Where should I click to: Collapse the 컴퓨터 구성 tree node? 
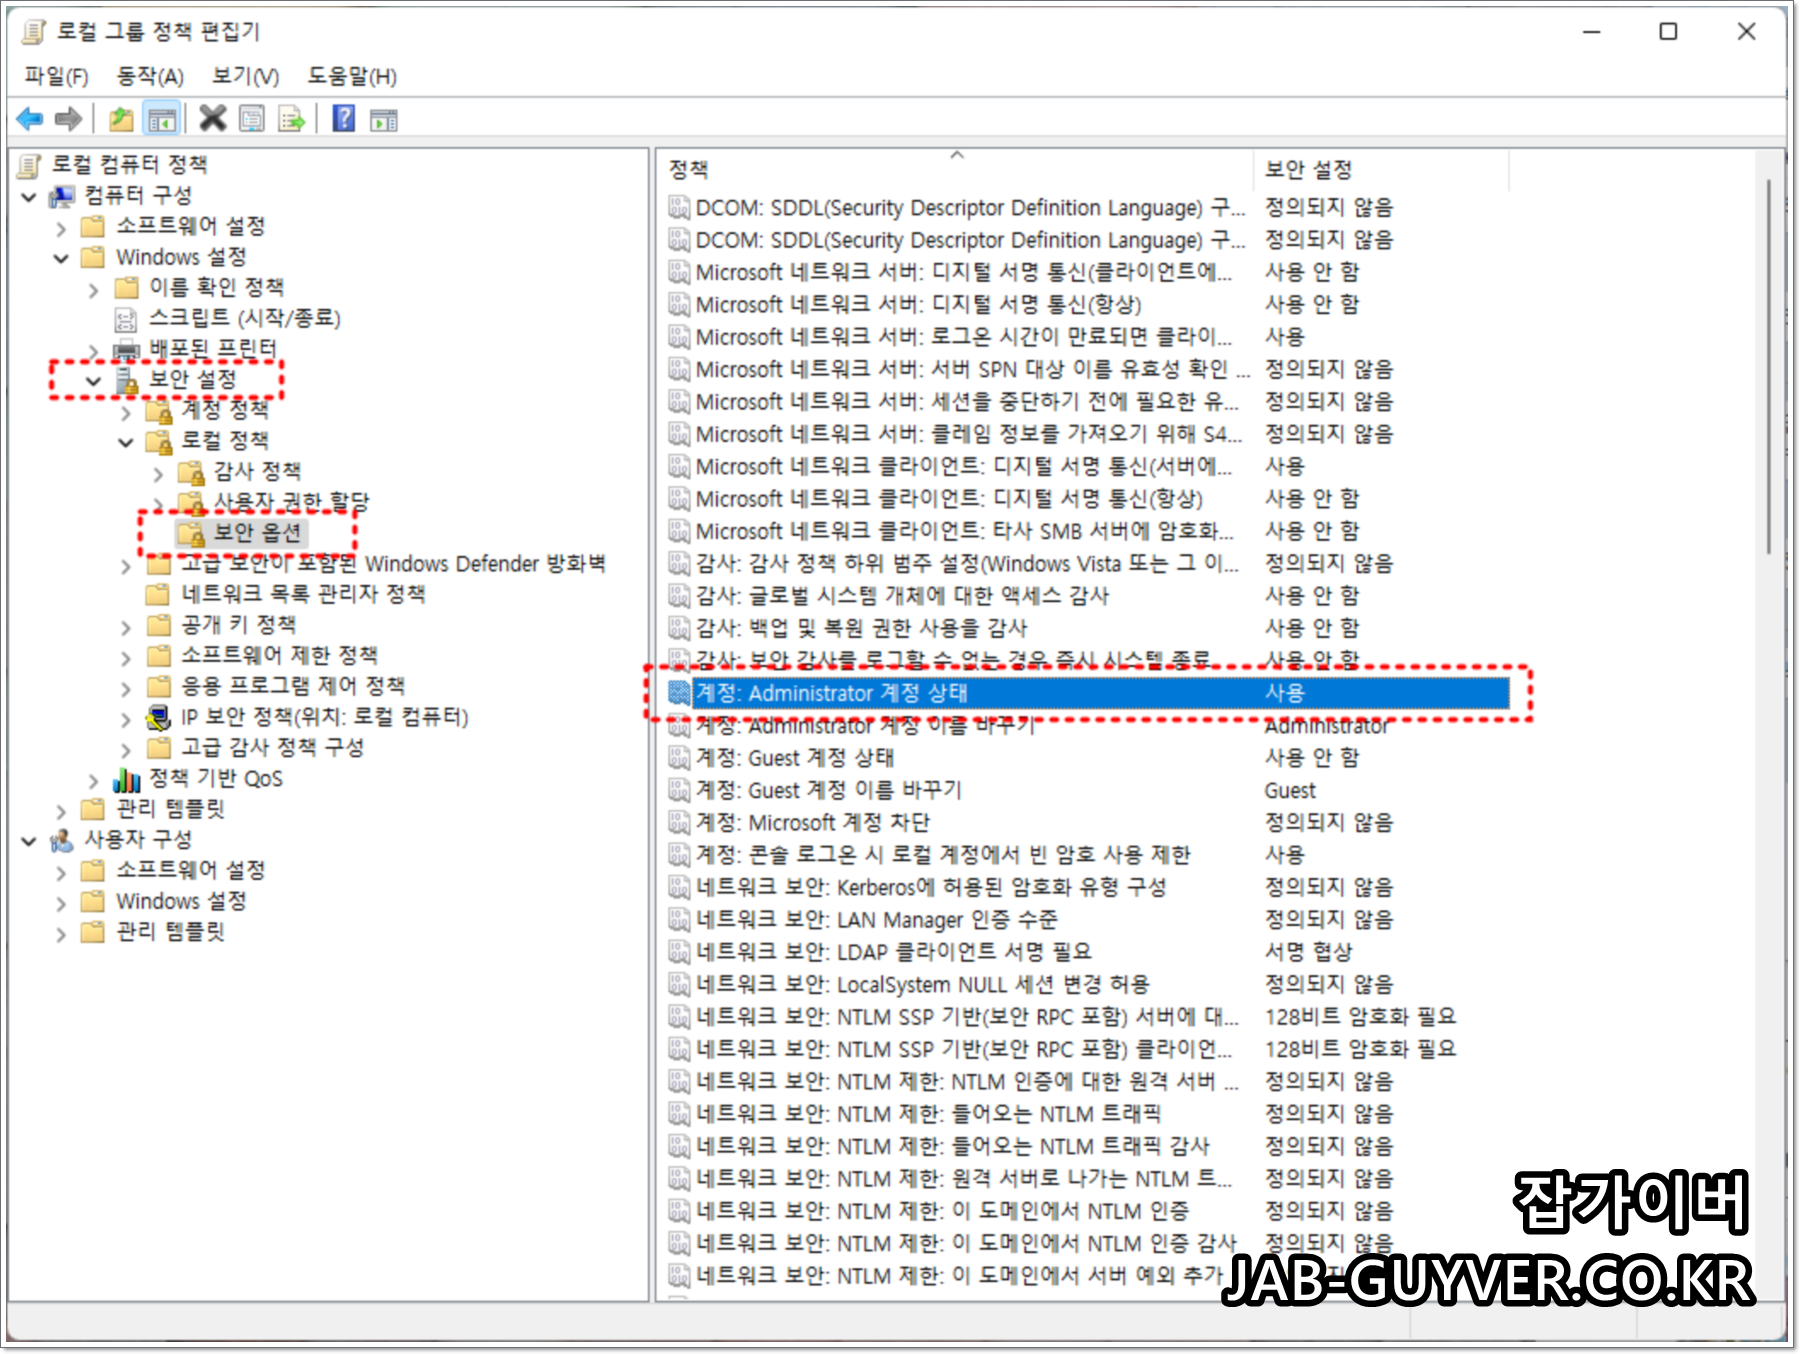pyautogui.click(x=29, y=197)
